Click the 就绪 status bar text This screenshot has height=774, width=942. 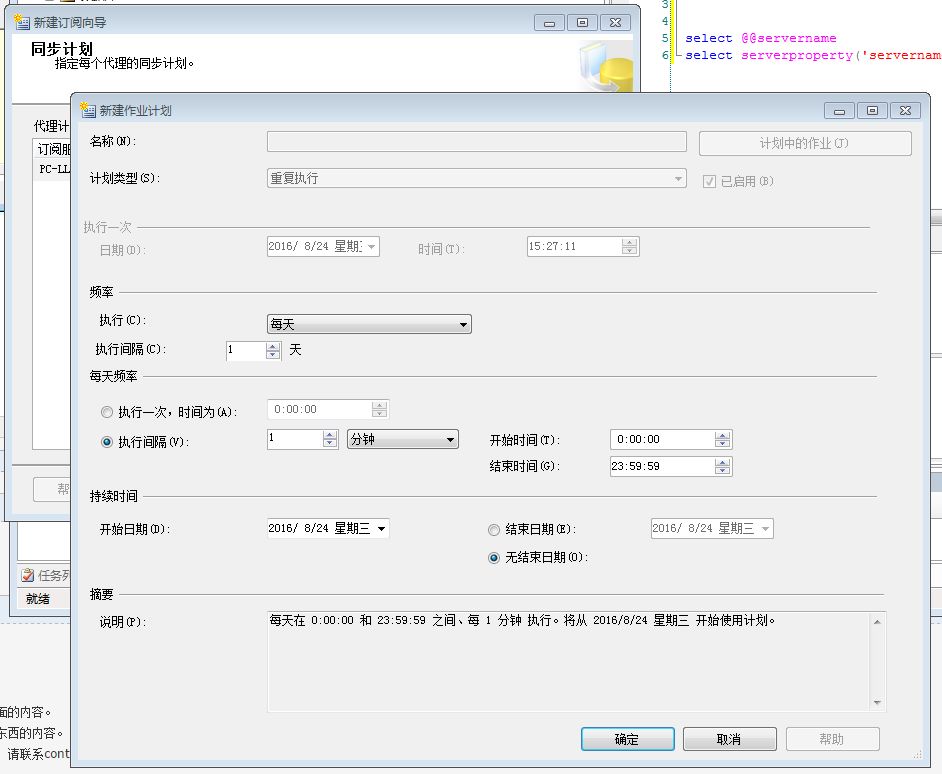38,599
